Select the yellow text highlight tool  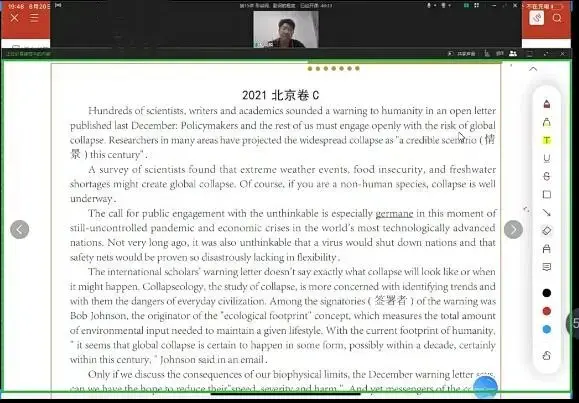pyautogui.click(x=547, y=140)
